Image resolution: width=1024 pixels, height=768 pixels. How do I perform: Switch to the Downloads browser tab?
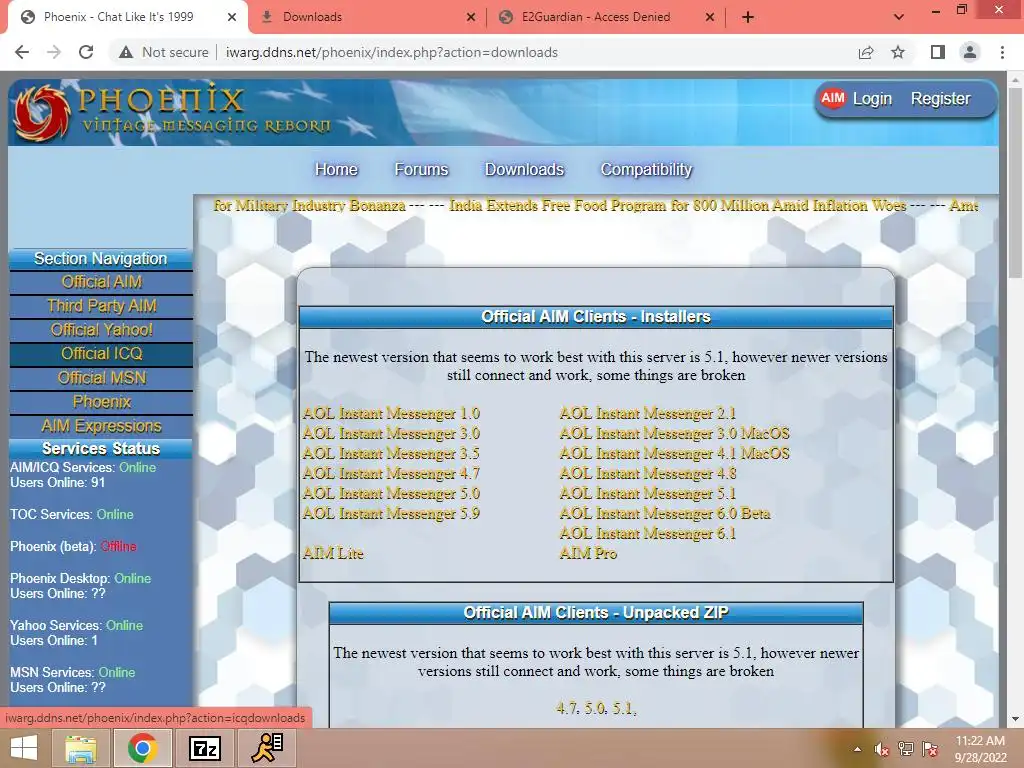366,17
